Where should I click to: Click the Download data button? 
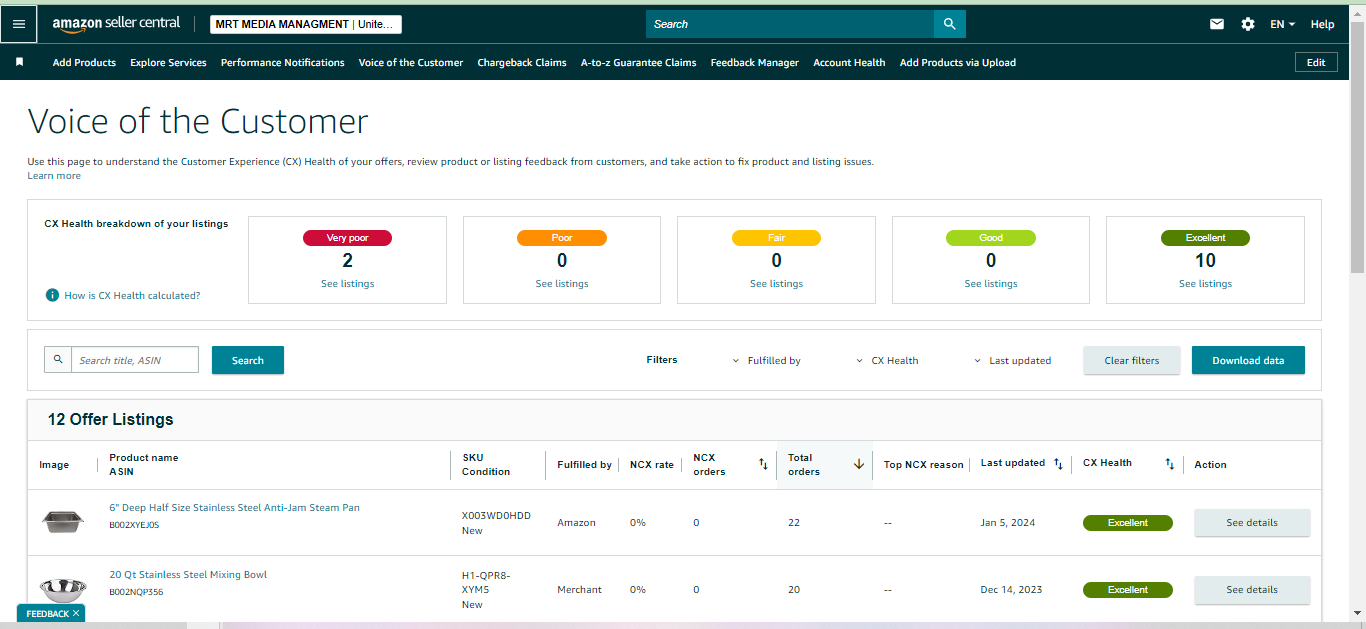click(1248, 360)
